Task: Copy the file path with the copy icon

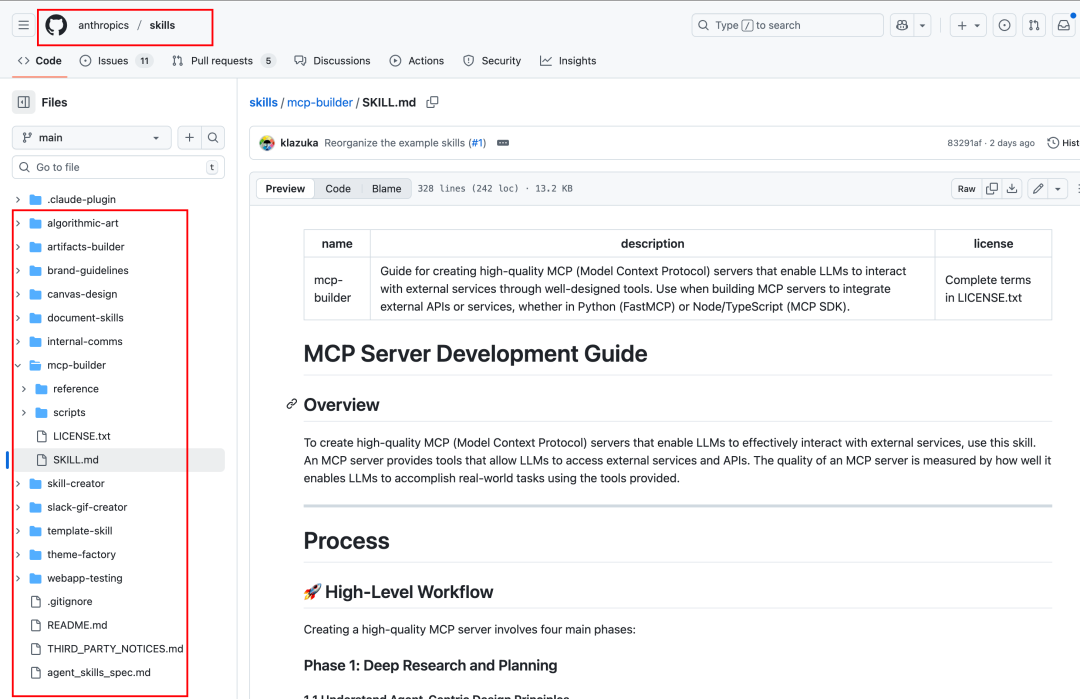Action: point(432,102)
